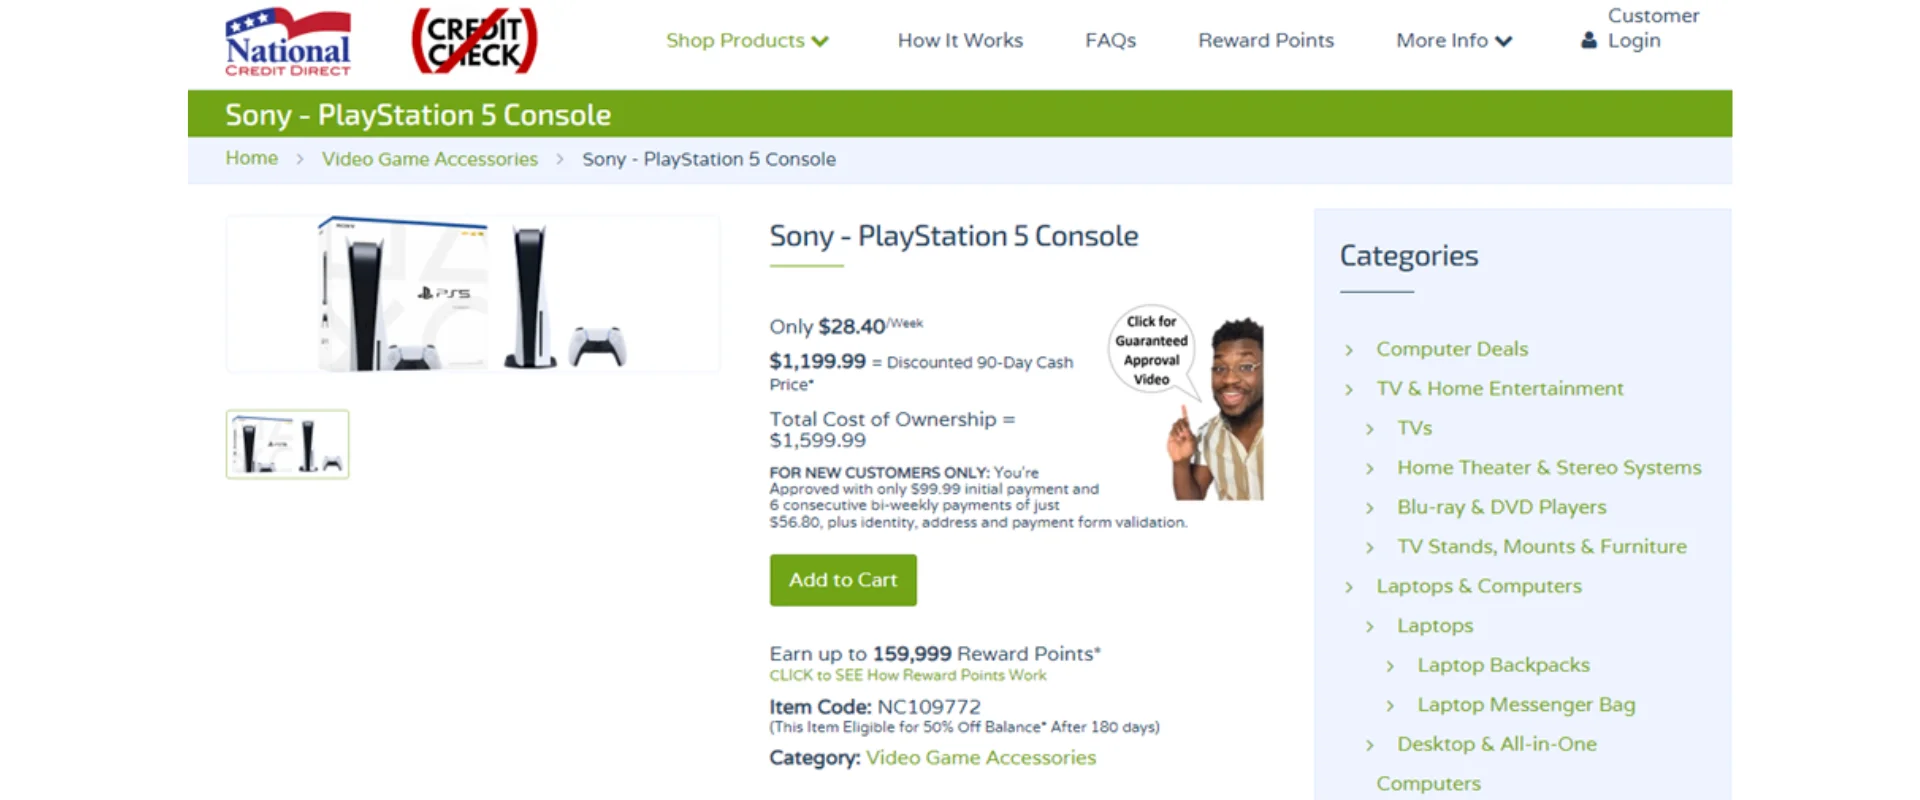Click the chevron next to TVs category
This screenshot has width=1920, height=800.
(1368, 428)
